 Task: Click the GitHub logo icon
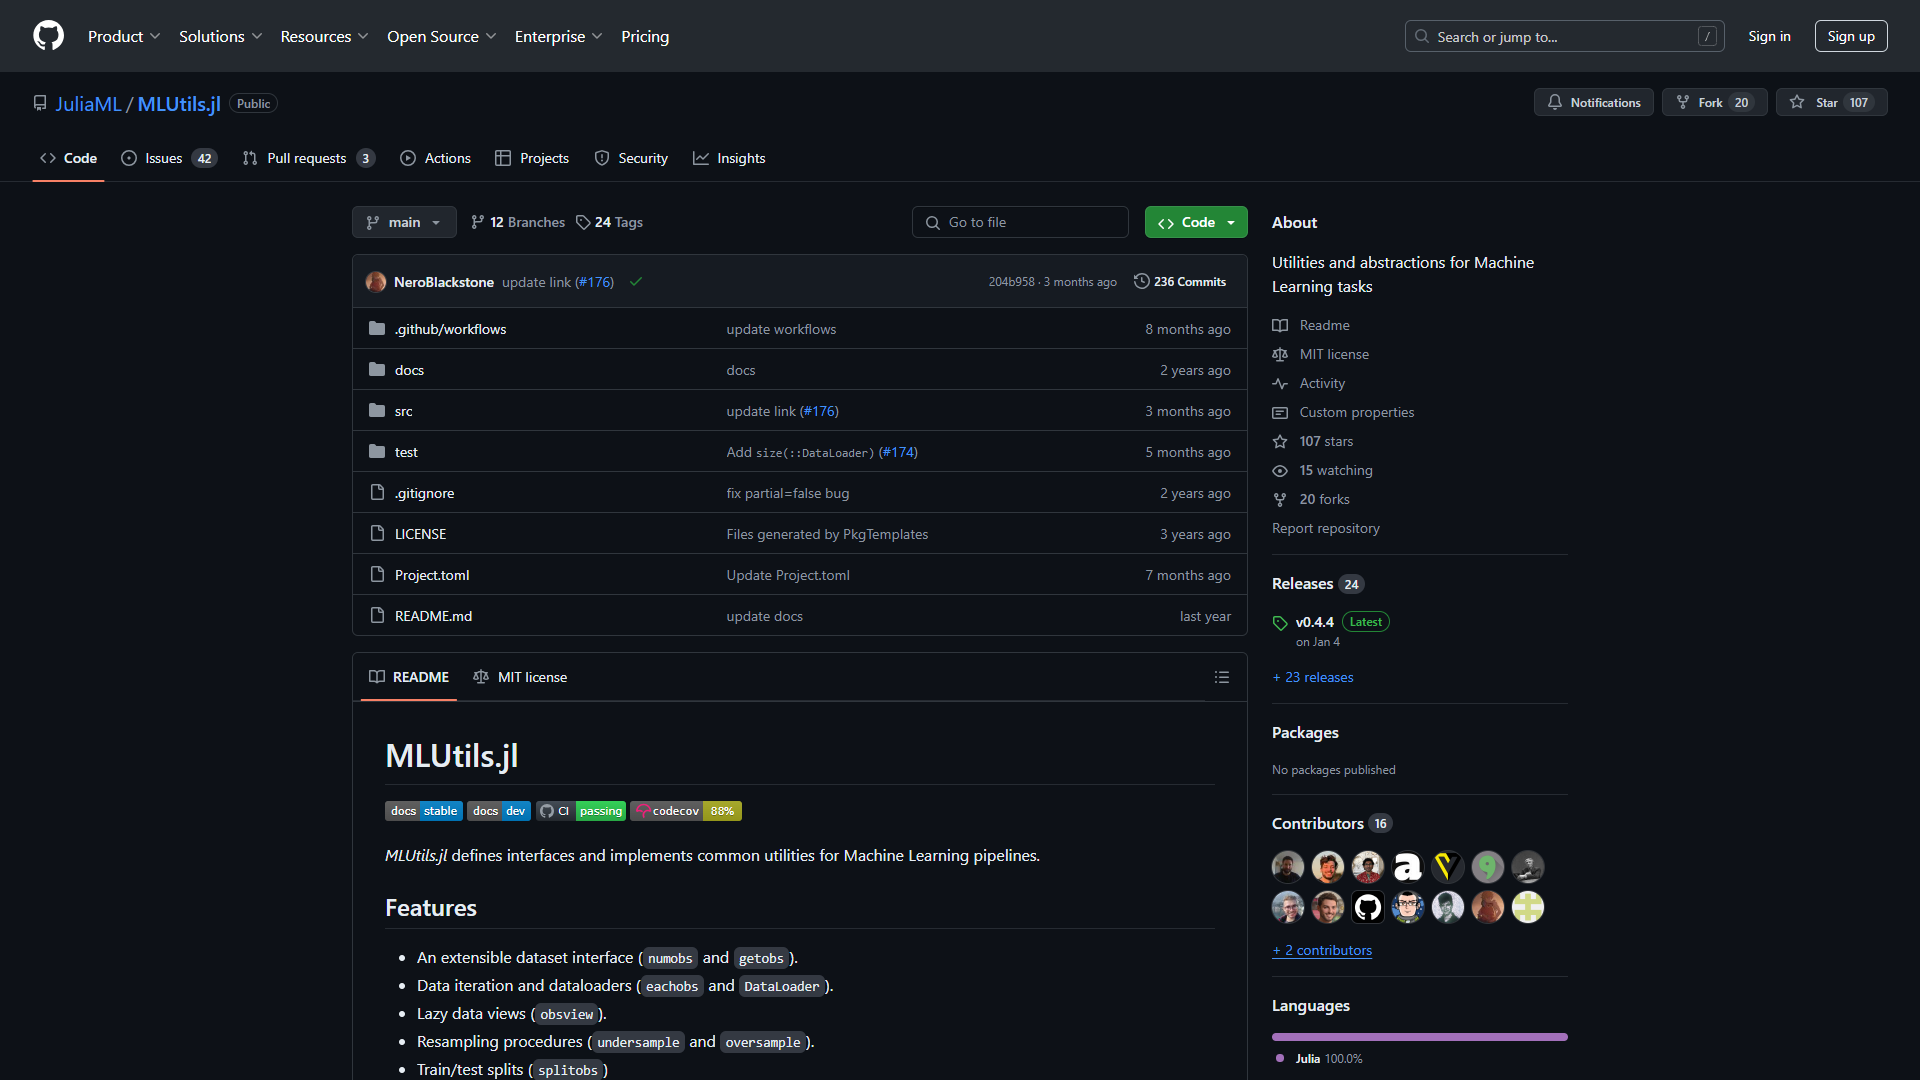(48, 36)
